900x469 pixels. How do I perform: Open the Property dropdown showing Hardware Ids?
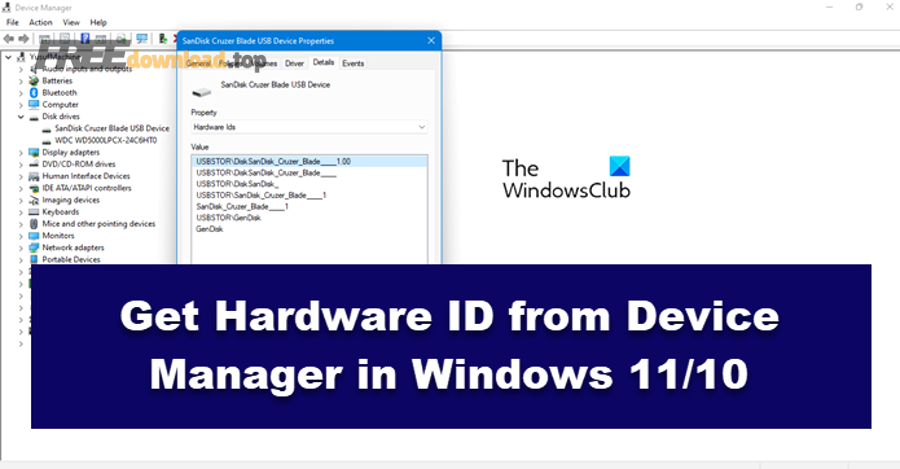(309, 127)
